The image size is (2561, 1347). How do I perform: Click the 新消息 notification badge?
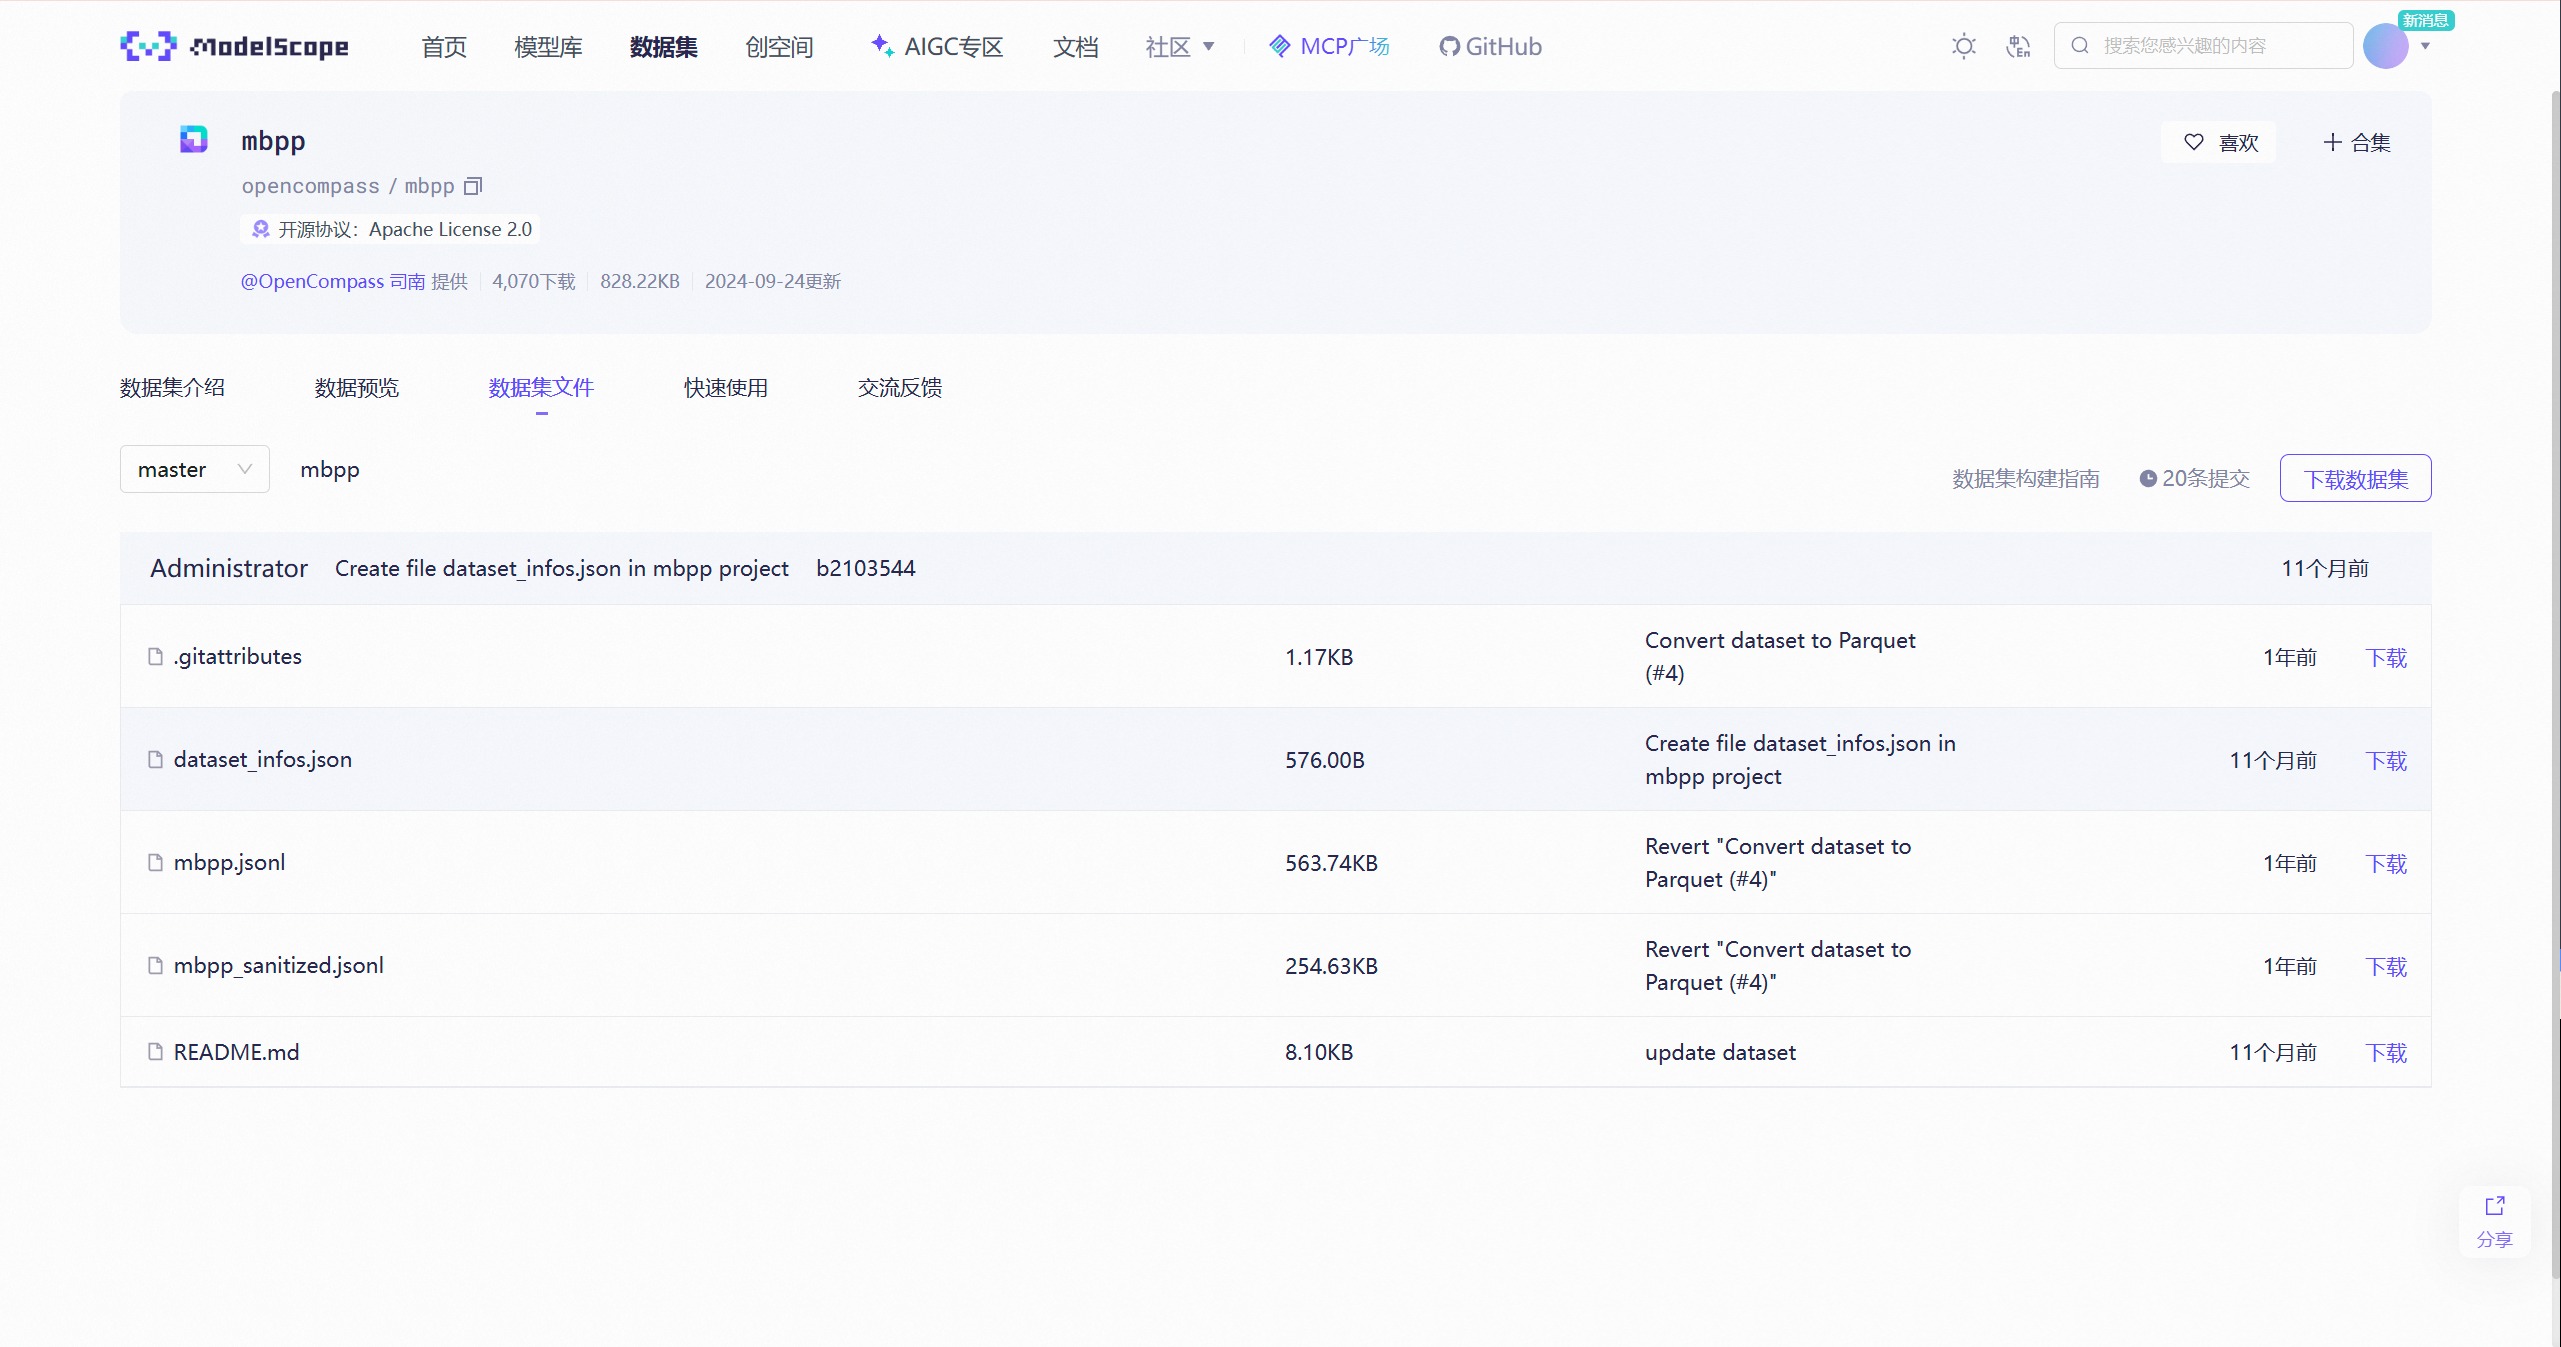(x=2425, y=20)
